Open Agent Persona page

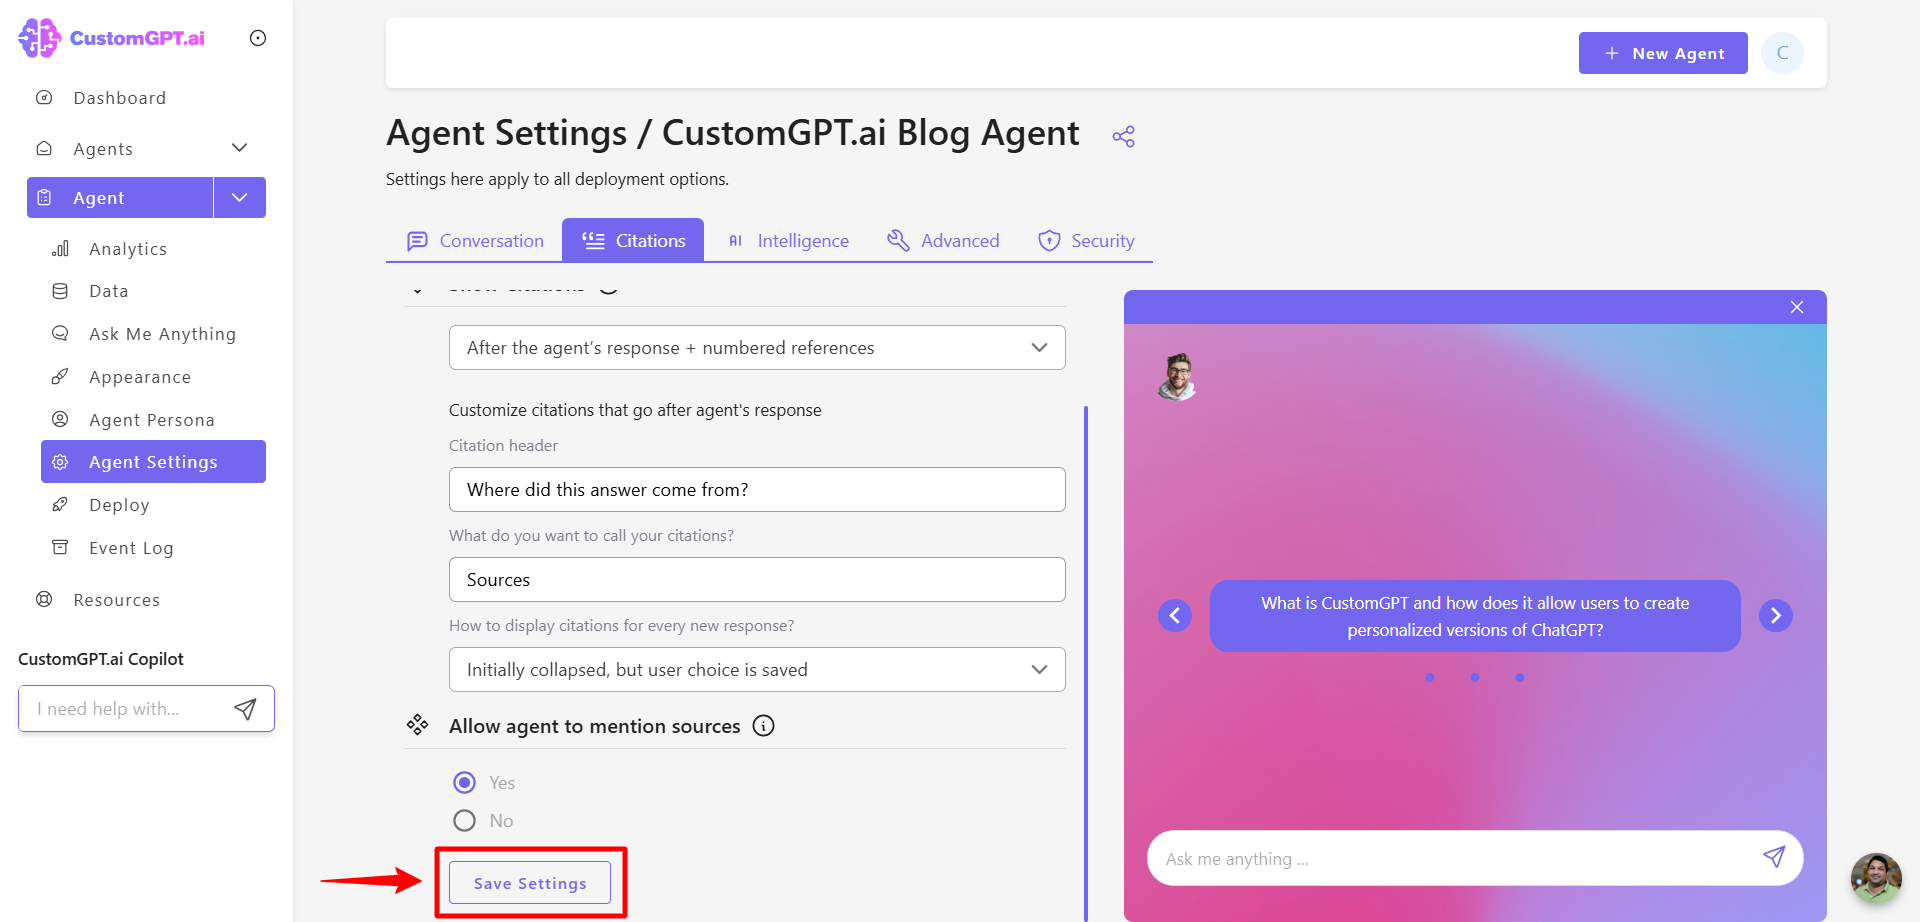pos(152,420)
